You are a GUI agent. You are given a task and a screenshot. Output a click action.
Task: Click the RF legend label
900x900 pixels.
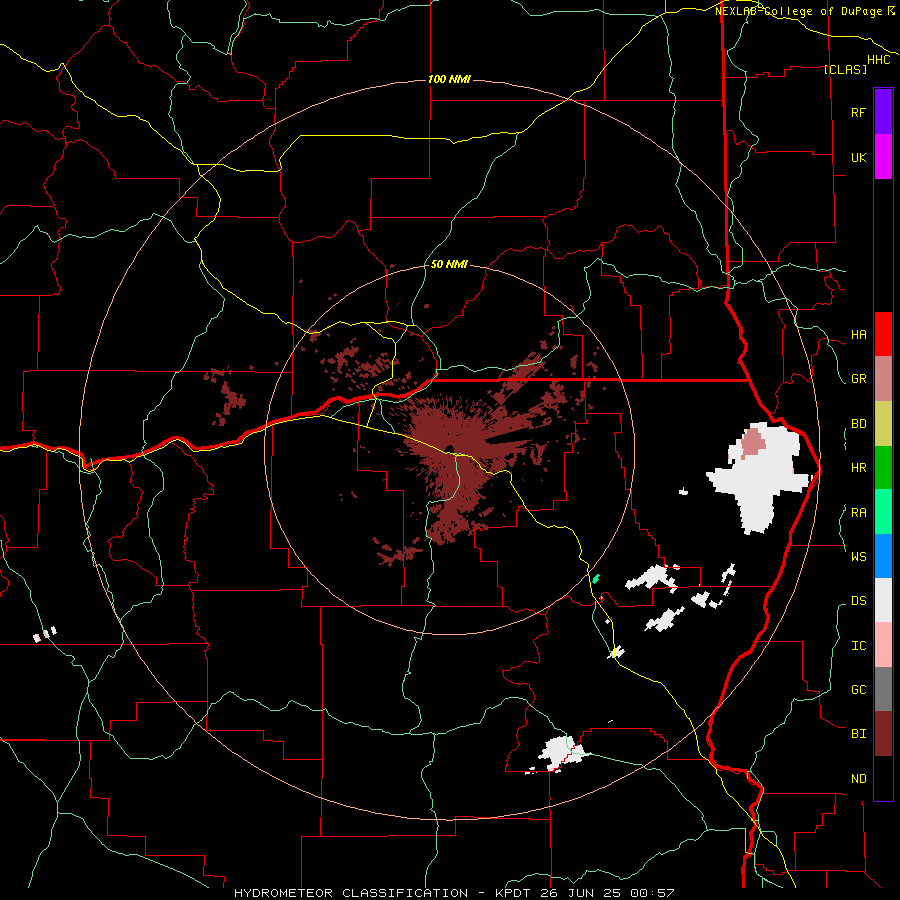pos(858,112)
